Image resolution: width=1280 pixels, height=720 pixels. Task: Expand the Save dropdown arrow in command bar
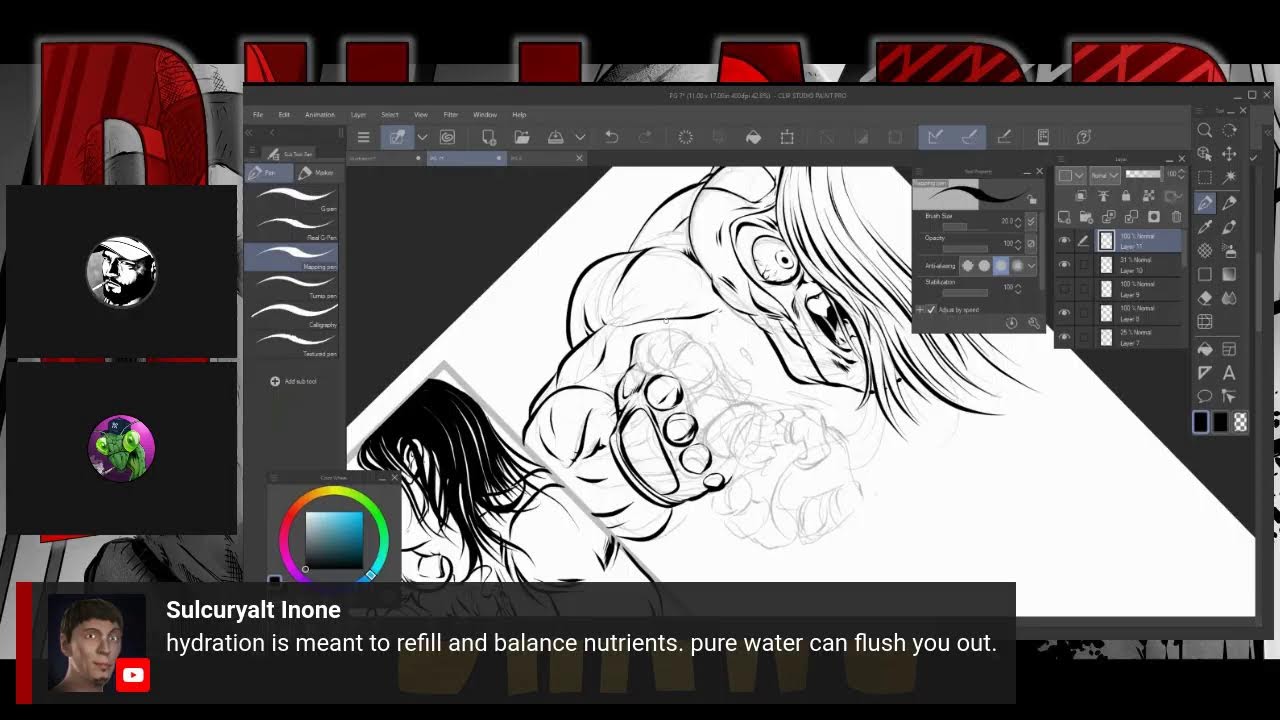coord(579,137)
